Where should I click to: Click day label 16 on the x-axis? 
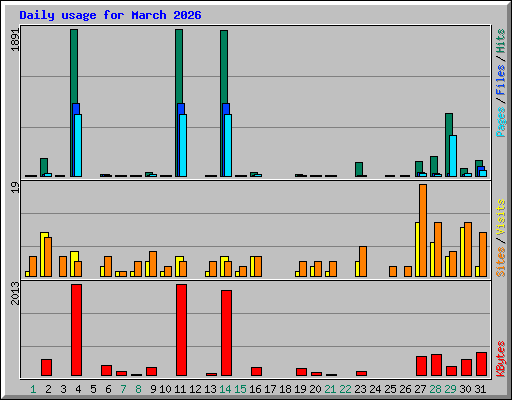(x=255, y=389)
